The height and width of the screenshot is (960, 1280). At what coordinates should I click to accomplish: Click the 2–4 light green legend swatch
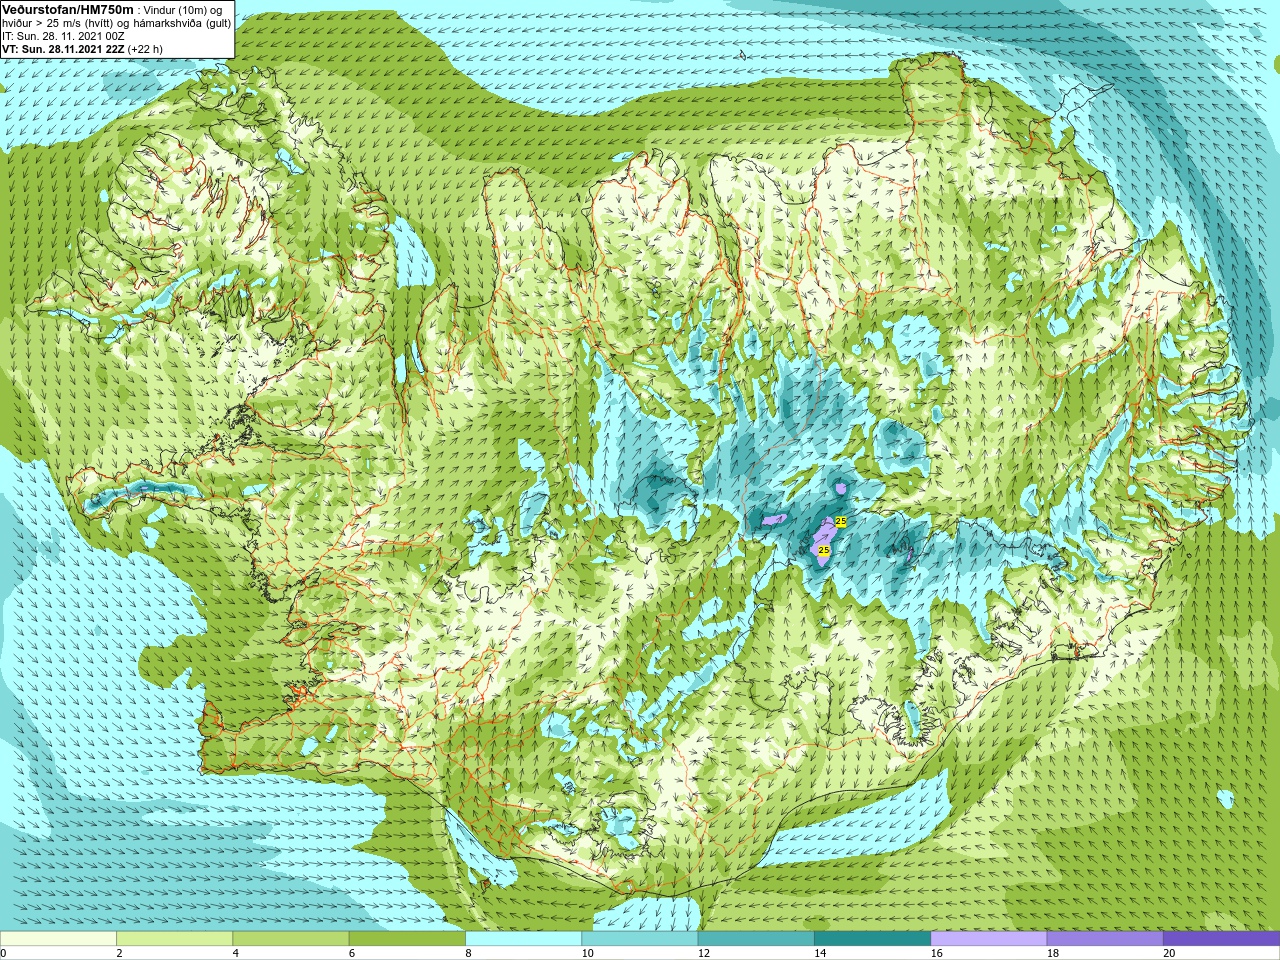coord(174,939)
